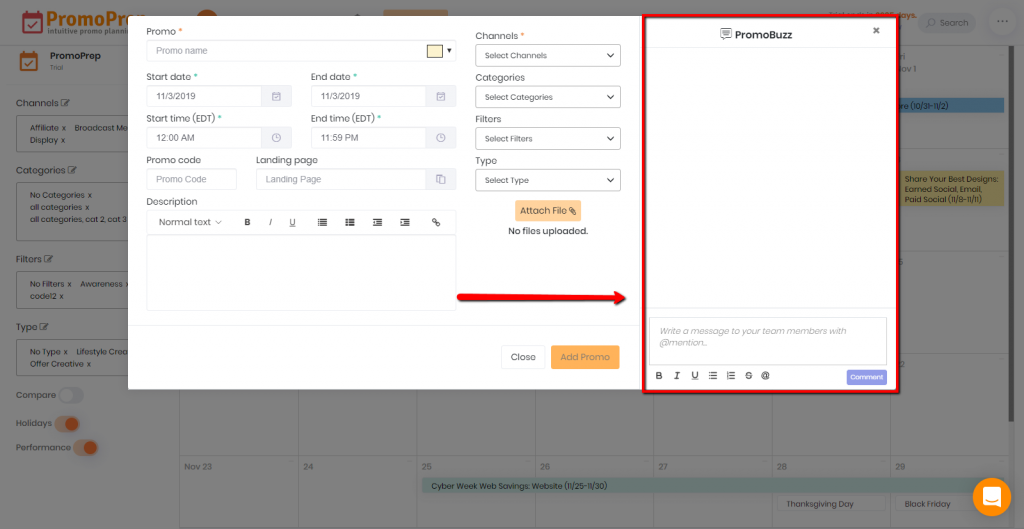This screenshot has height=529, width=1024.
Task: Open the Select Type dropdown
Action: (x=548, y=180)
